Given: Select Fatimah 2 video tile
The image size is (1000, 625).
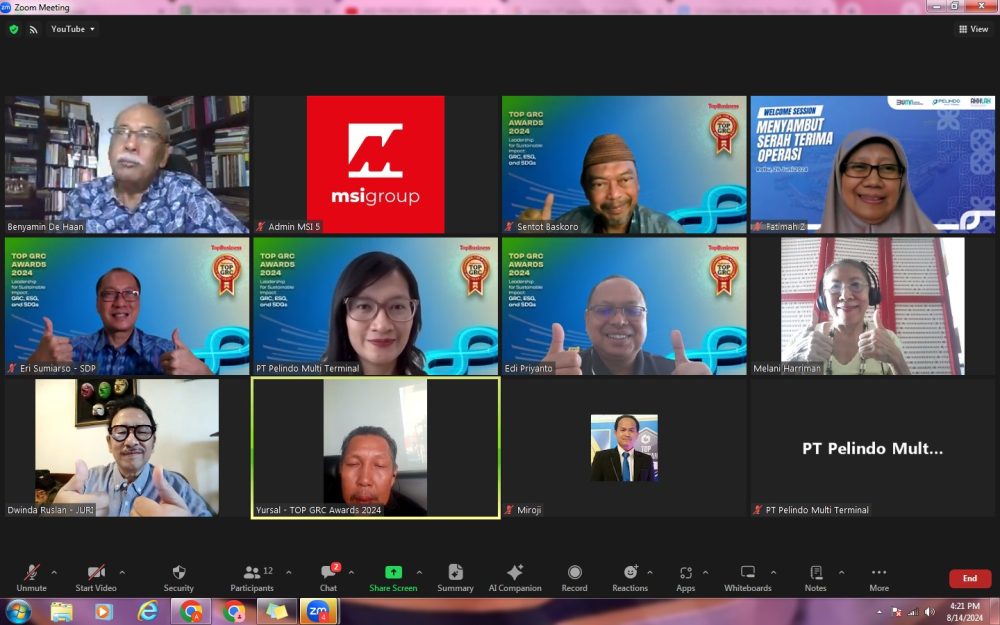Looking at the screenshot, I should tap(873, 165).
